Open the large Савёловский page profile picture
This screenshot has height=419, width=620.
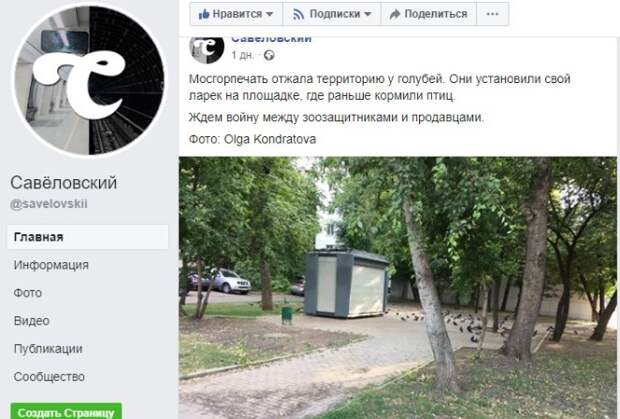[x=89, y=80]
